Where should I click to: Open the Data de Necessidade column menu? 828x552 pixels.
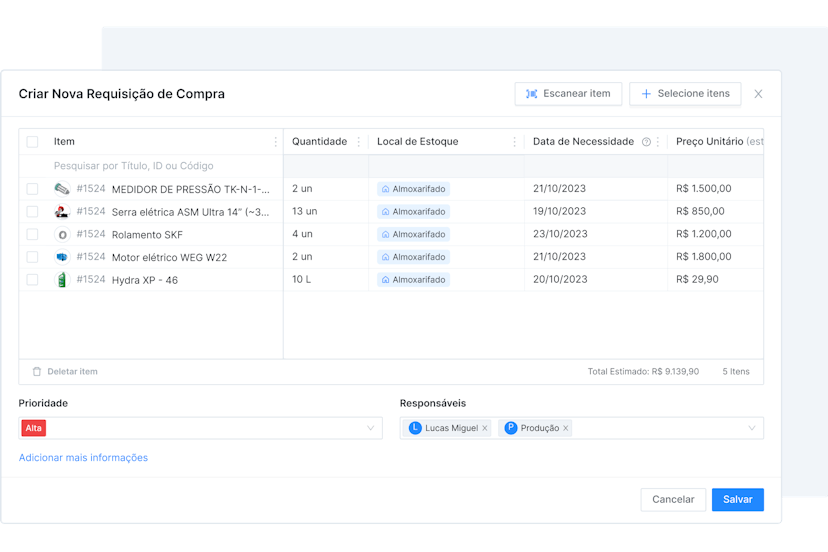[x=658, y=142]
